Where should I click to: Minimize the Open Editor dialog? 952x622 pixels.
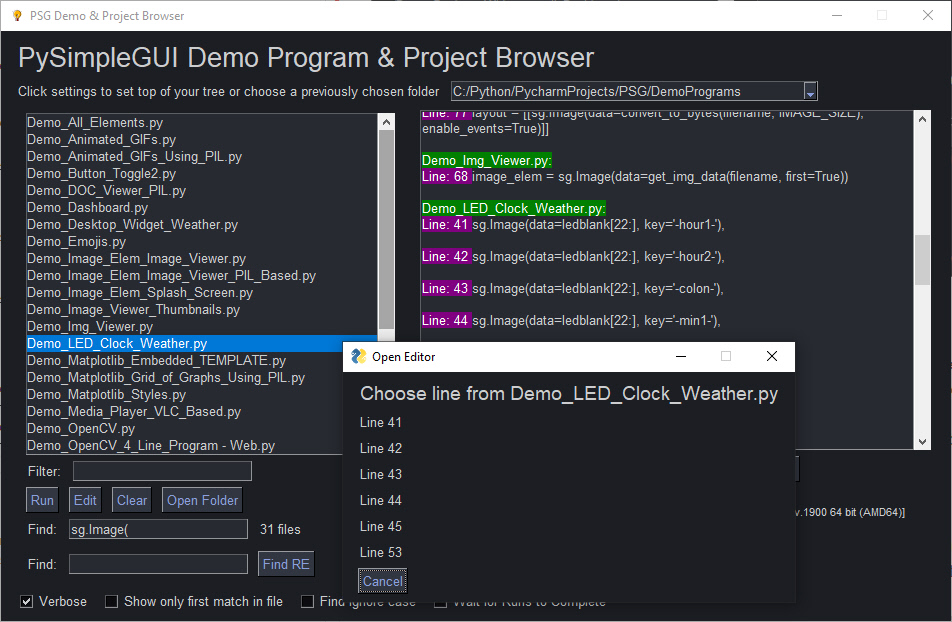click(x=681, y=357)
